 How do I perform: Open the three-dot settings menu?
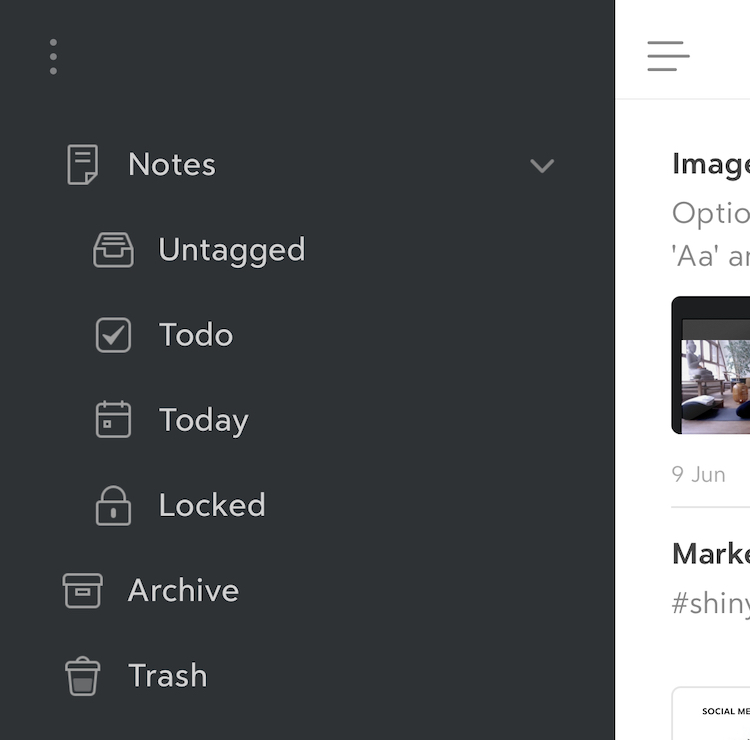pyautogui.click(x=53, y=57)
